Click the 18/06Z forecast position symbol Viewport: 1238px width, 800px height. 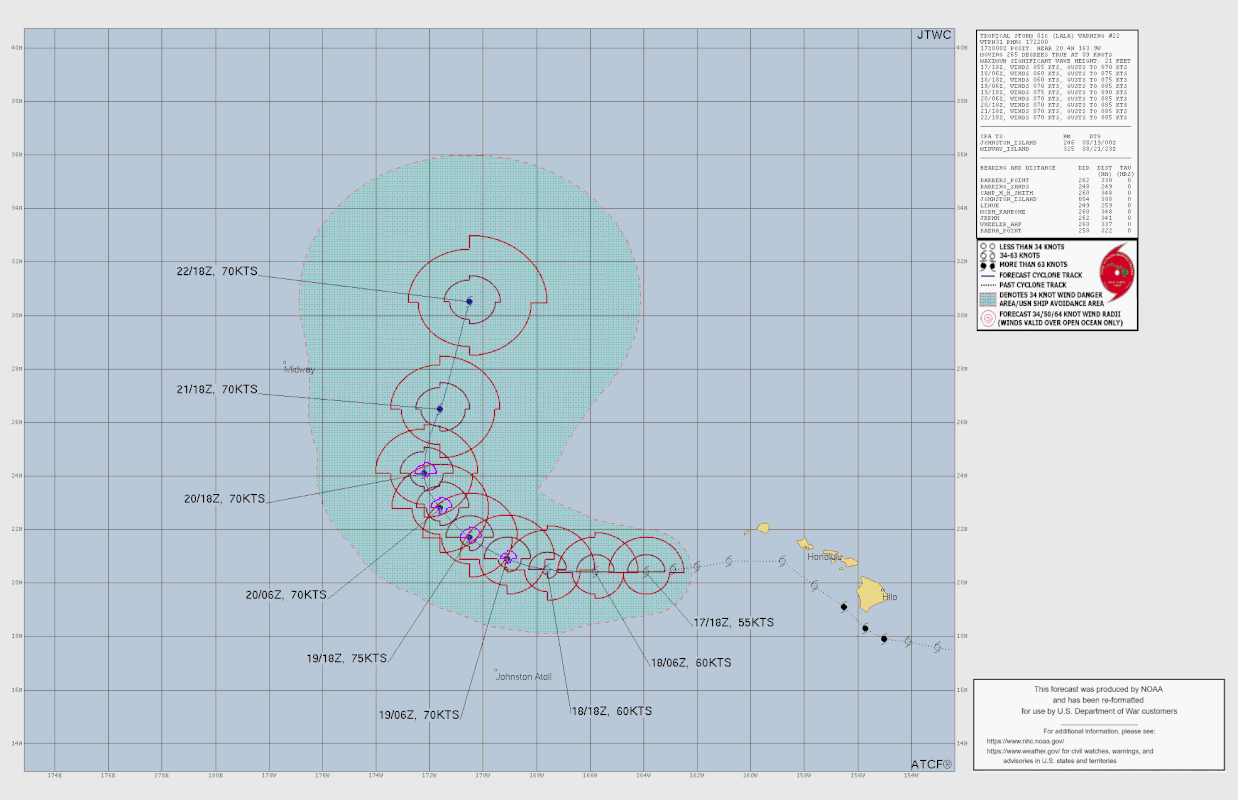[595, 571]
